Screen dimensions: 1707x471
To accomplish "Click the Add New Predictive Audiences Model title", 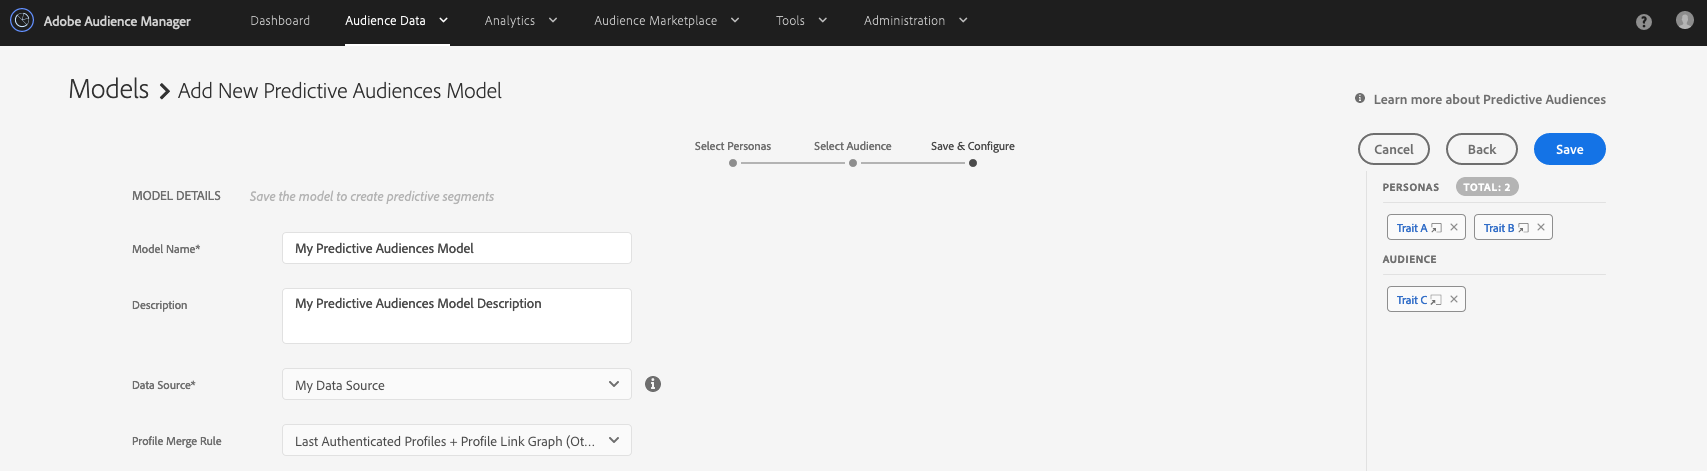I will click(340, 91).
